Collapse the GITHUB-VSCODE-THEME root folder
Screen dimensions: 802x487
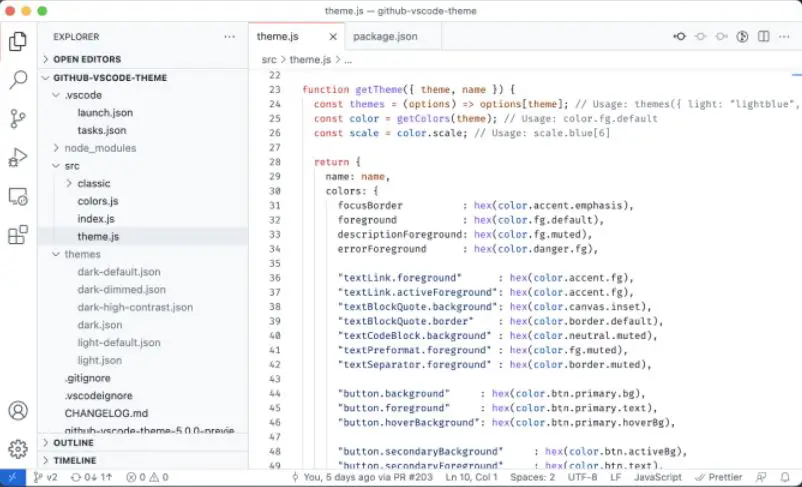[x=143, y=78]
